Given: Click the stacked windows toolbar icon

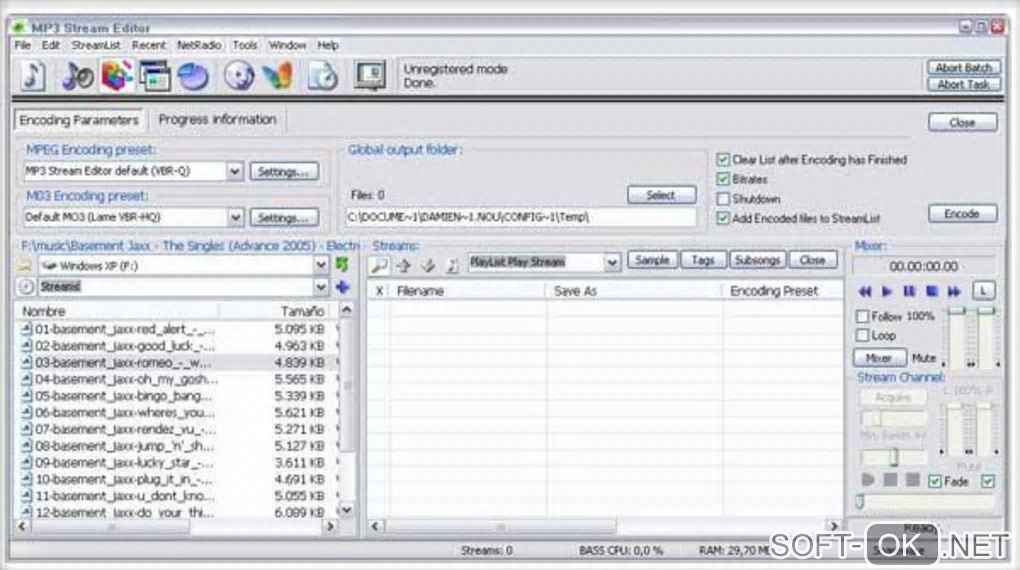Looking at the screenshot, I should tap(155, 76).
